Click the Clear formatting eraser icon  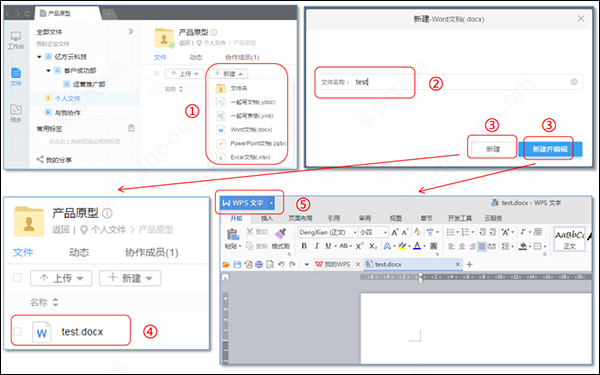[417, 232]
